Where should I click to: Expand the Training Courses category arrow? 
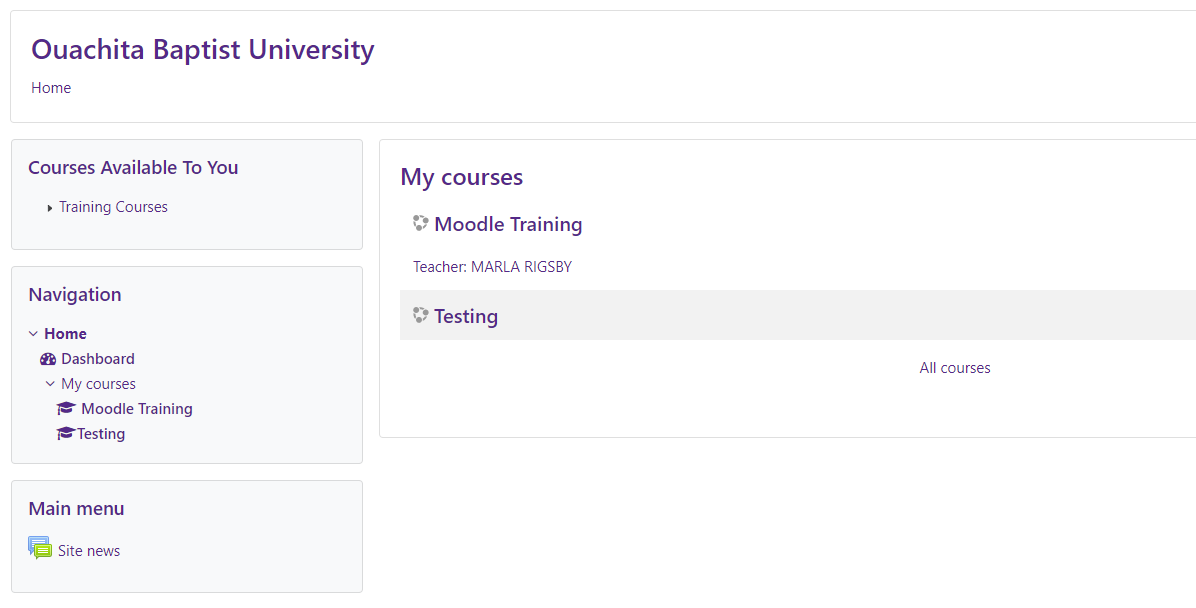[x=50, y=207]
